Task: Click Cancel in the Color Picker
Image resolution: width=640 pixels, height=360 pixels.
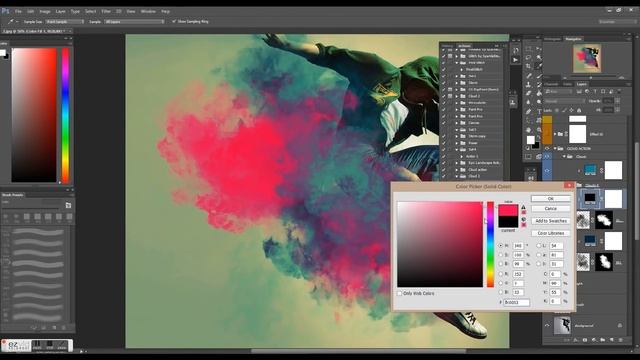Action: (551, 209)
